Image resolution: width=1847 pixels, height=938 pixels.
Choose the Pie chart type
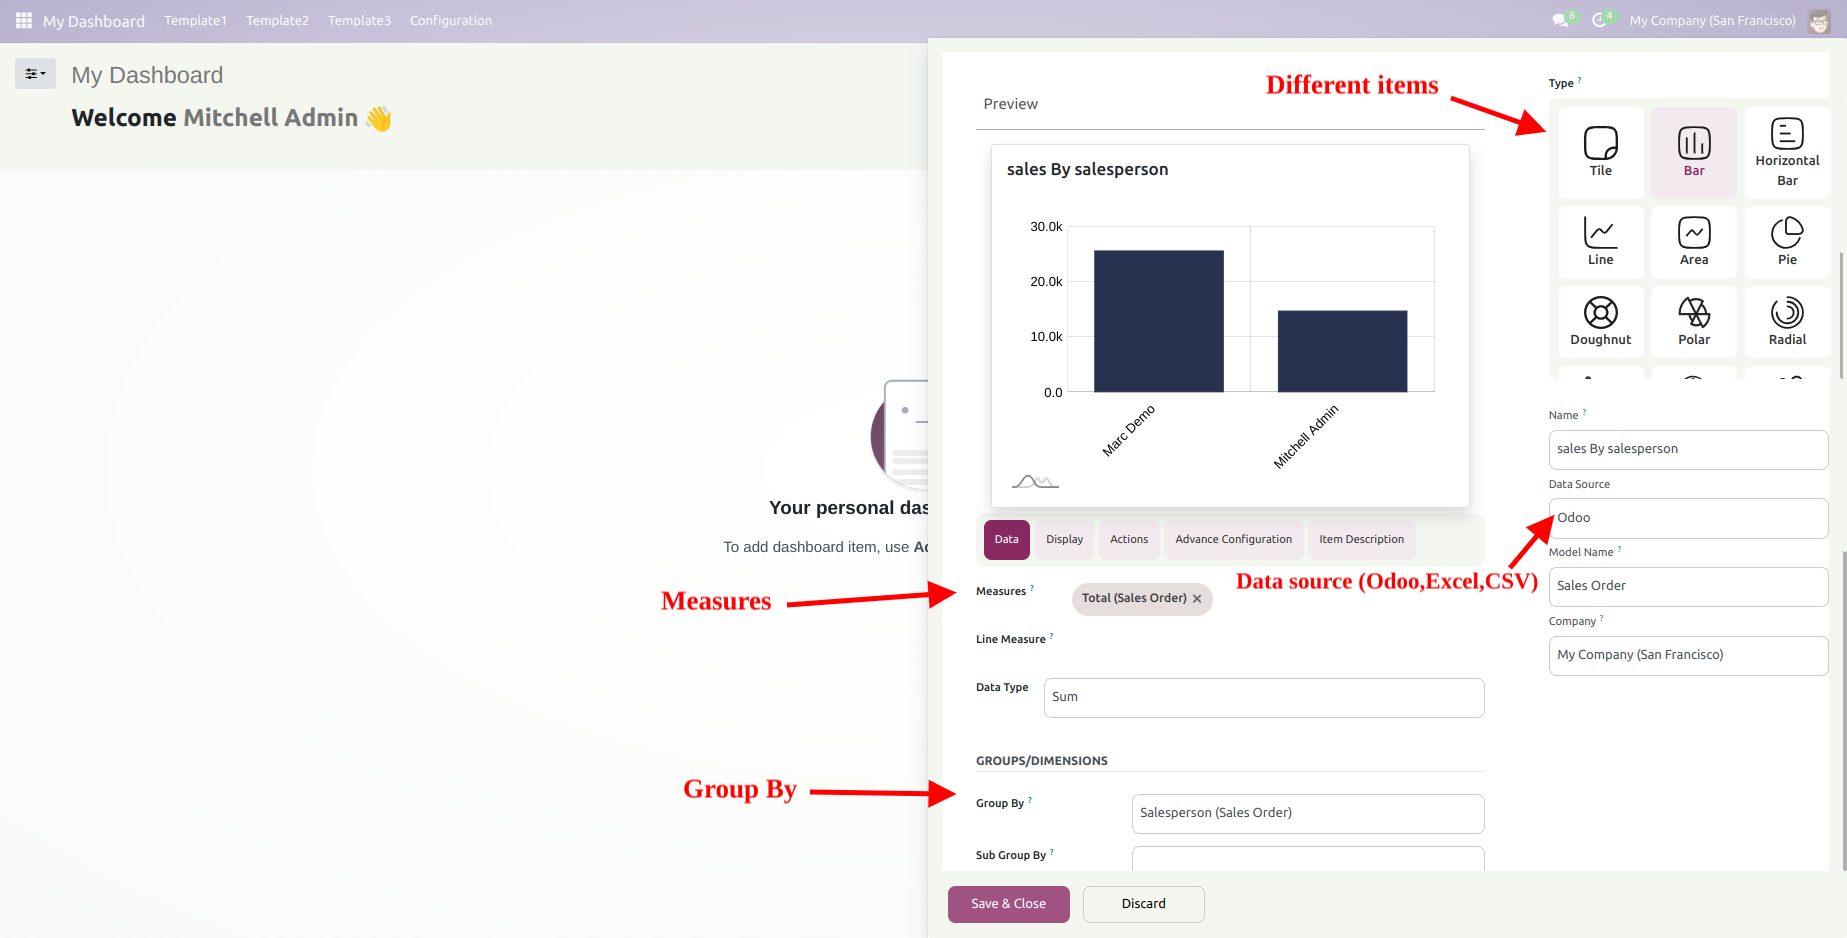click(1787, 241)
